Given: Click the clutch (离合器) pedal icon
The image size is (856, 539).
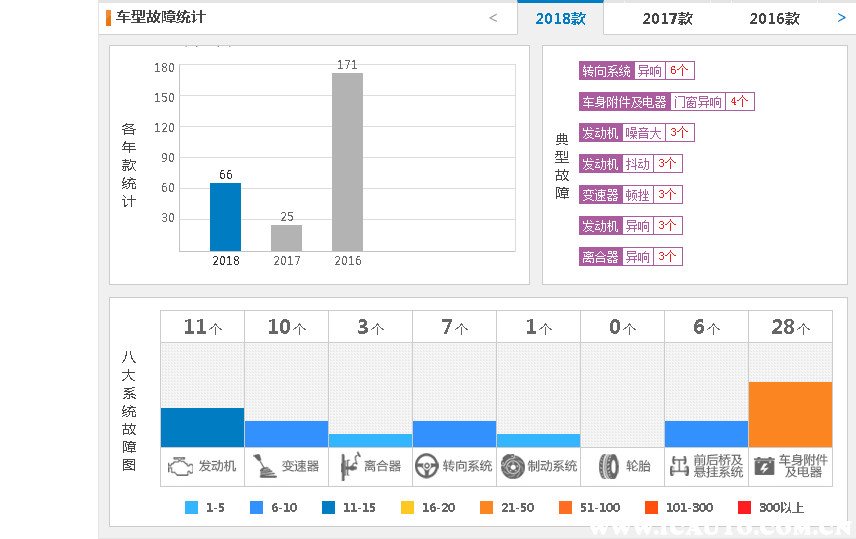Looking at the screenshot, I should pos(348,466).
